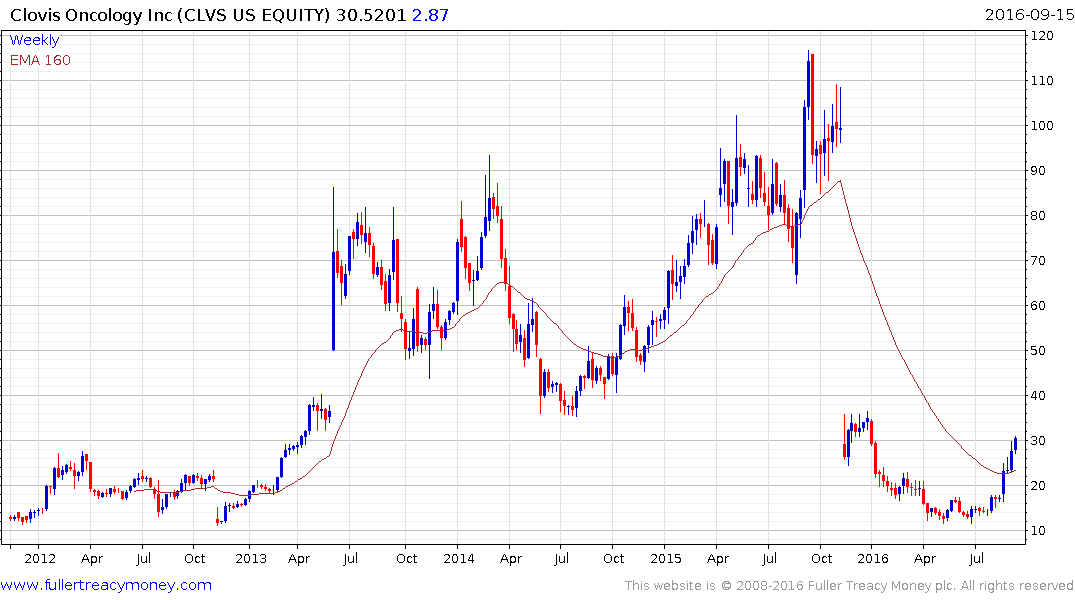Click the 10 price axis label
1075x600 pixels.
click(1039, 531)
